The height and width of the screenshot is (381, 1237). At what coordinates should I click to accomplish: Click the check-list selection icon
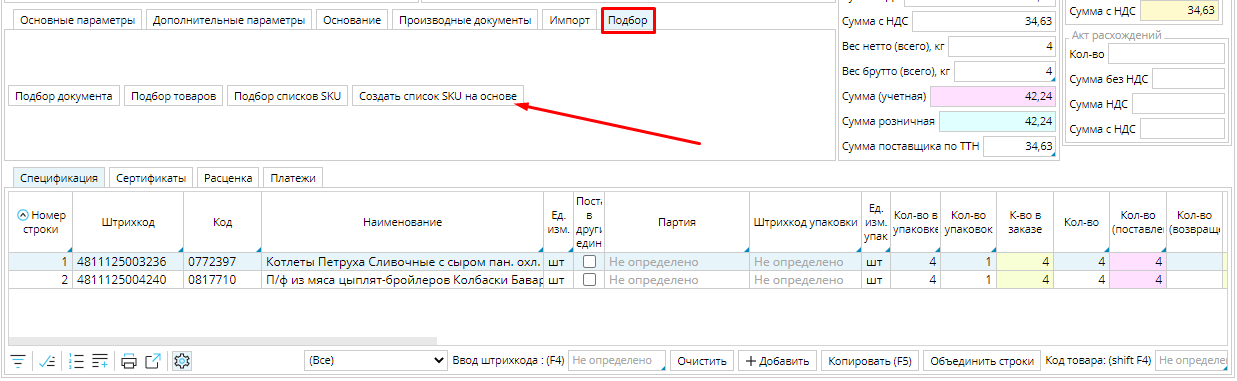click(47, 361)
